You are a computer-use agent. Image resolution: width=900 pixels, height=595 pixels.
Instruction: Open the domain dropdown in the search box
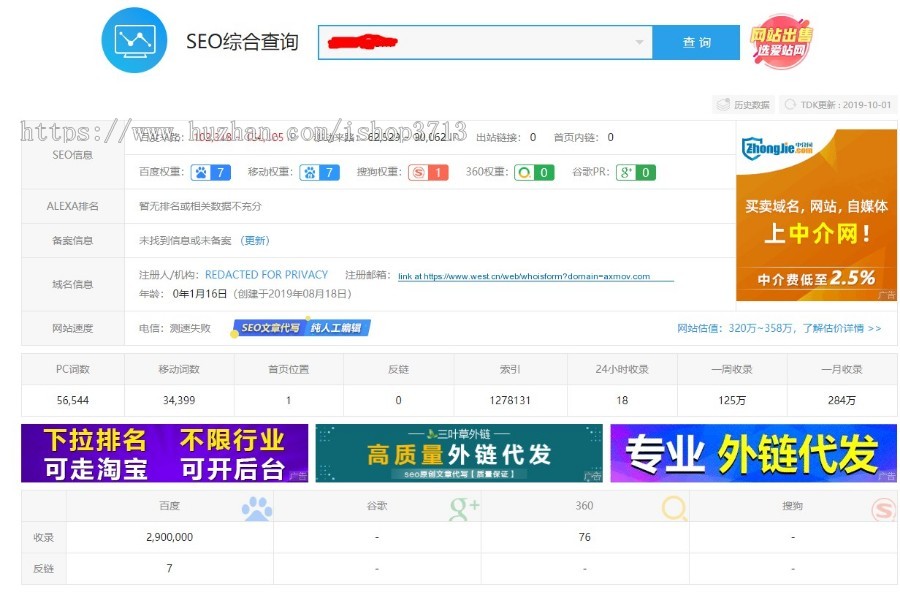click(x=640, y=42)
